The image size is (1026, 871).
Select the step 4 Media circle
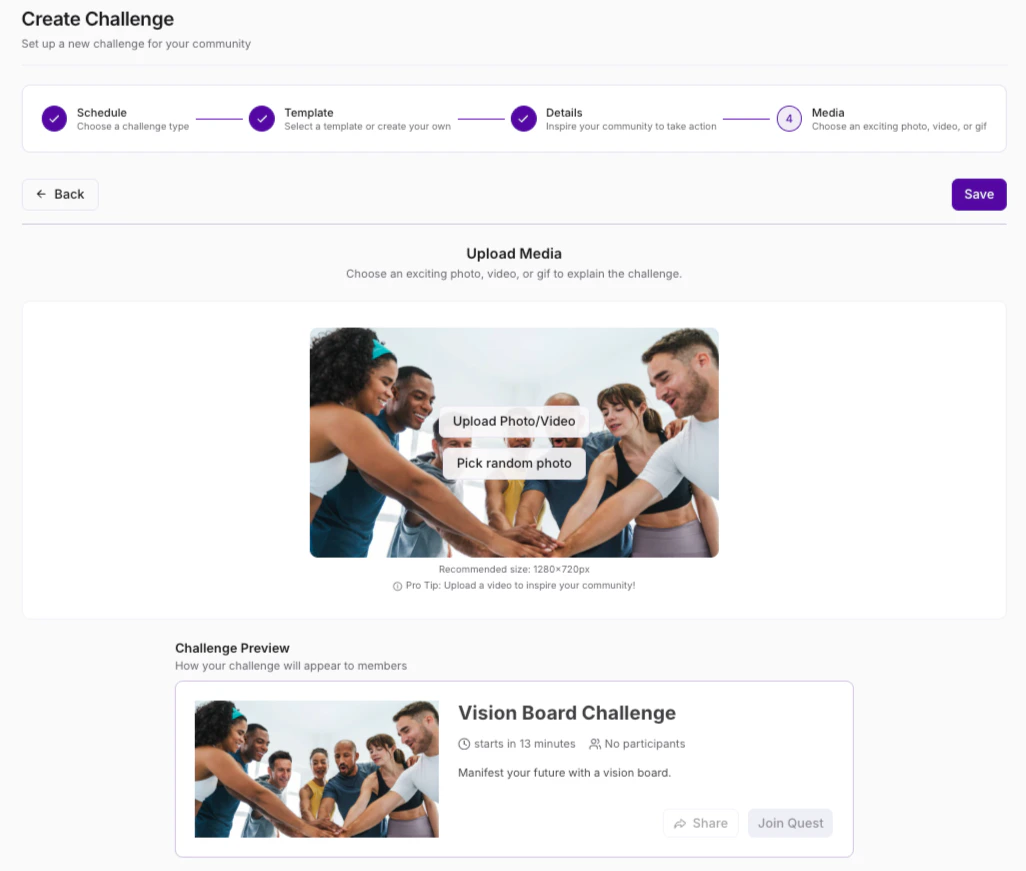789,119
